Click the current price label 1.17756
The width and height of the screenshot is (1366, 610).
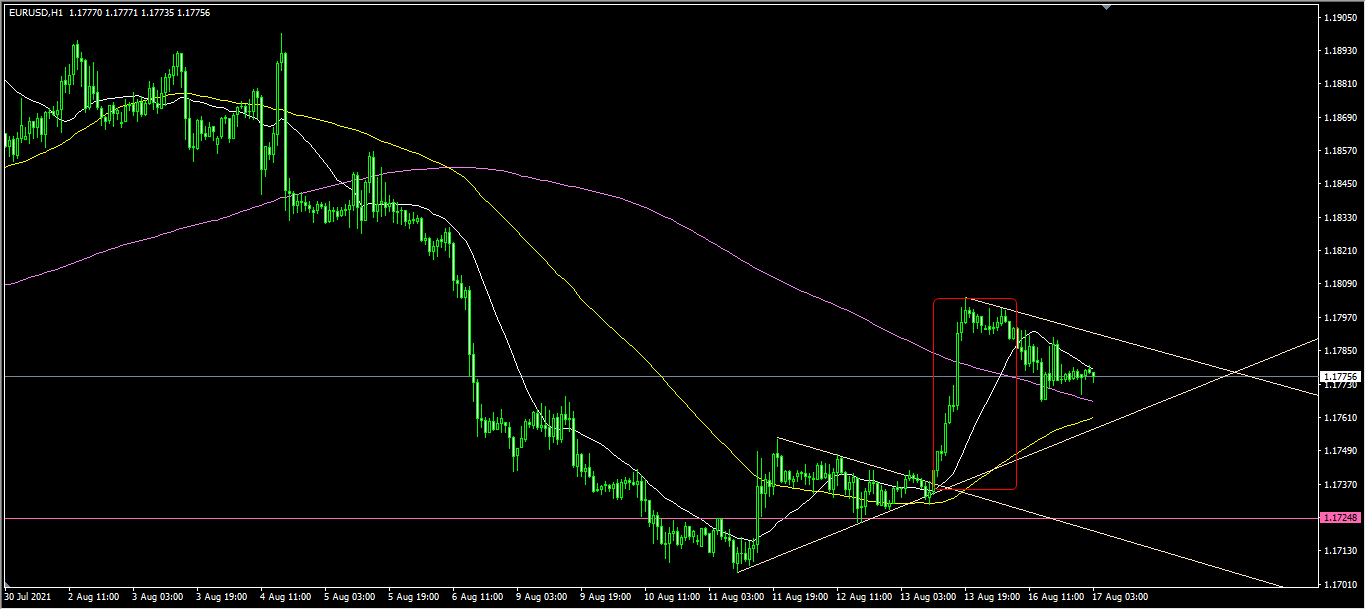(x=1340, y=377)
